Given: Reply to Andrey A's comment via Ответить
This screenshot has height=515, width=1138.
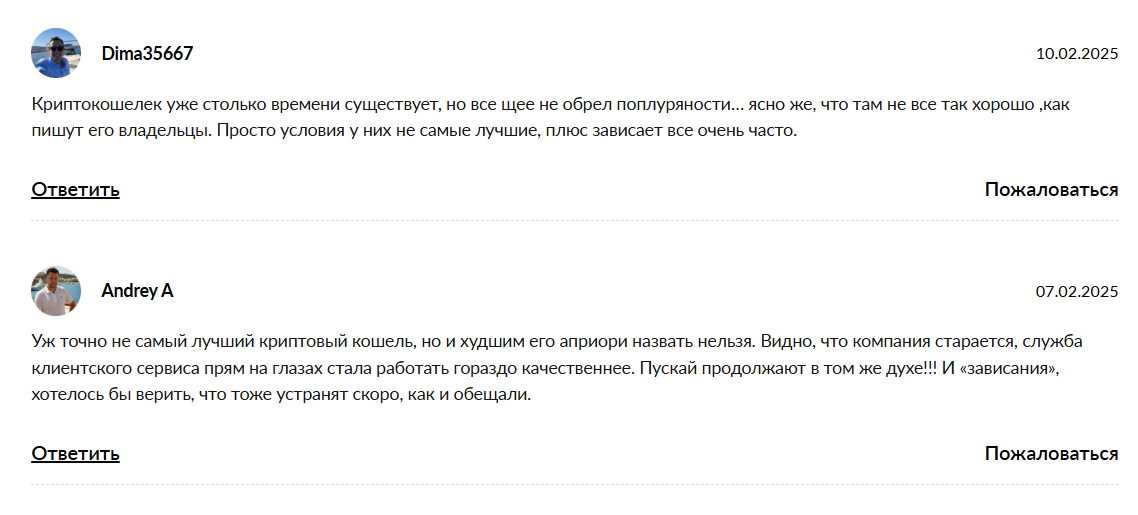Looking at the screenshot, I should pos(75,453).
